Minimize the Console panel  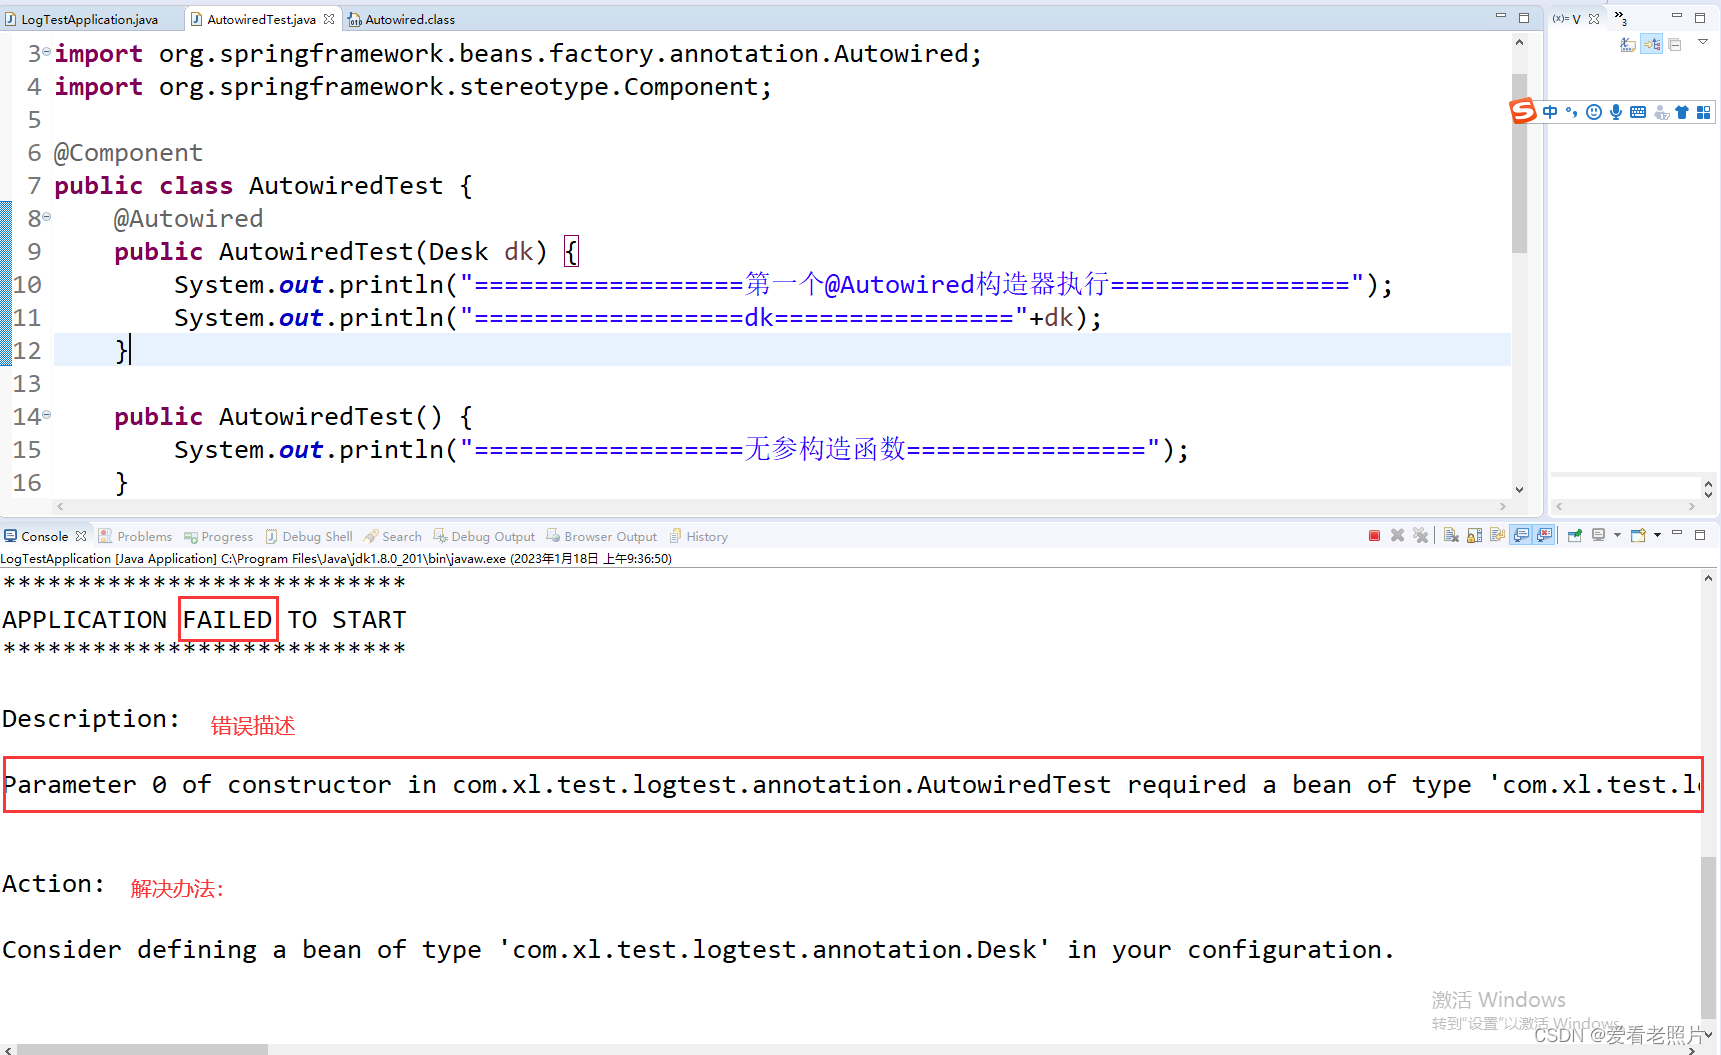(1677, 534)
